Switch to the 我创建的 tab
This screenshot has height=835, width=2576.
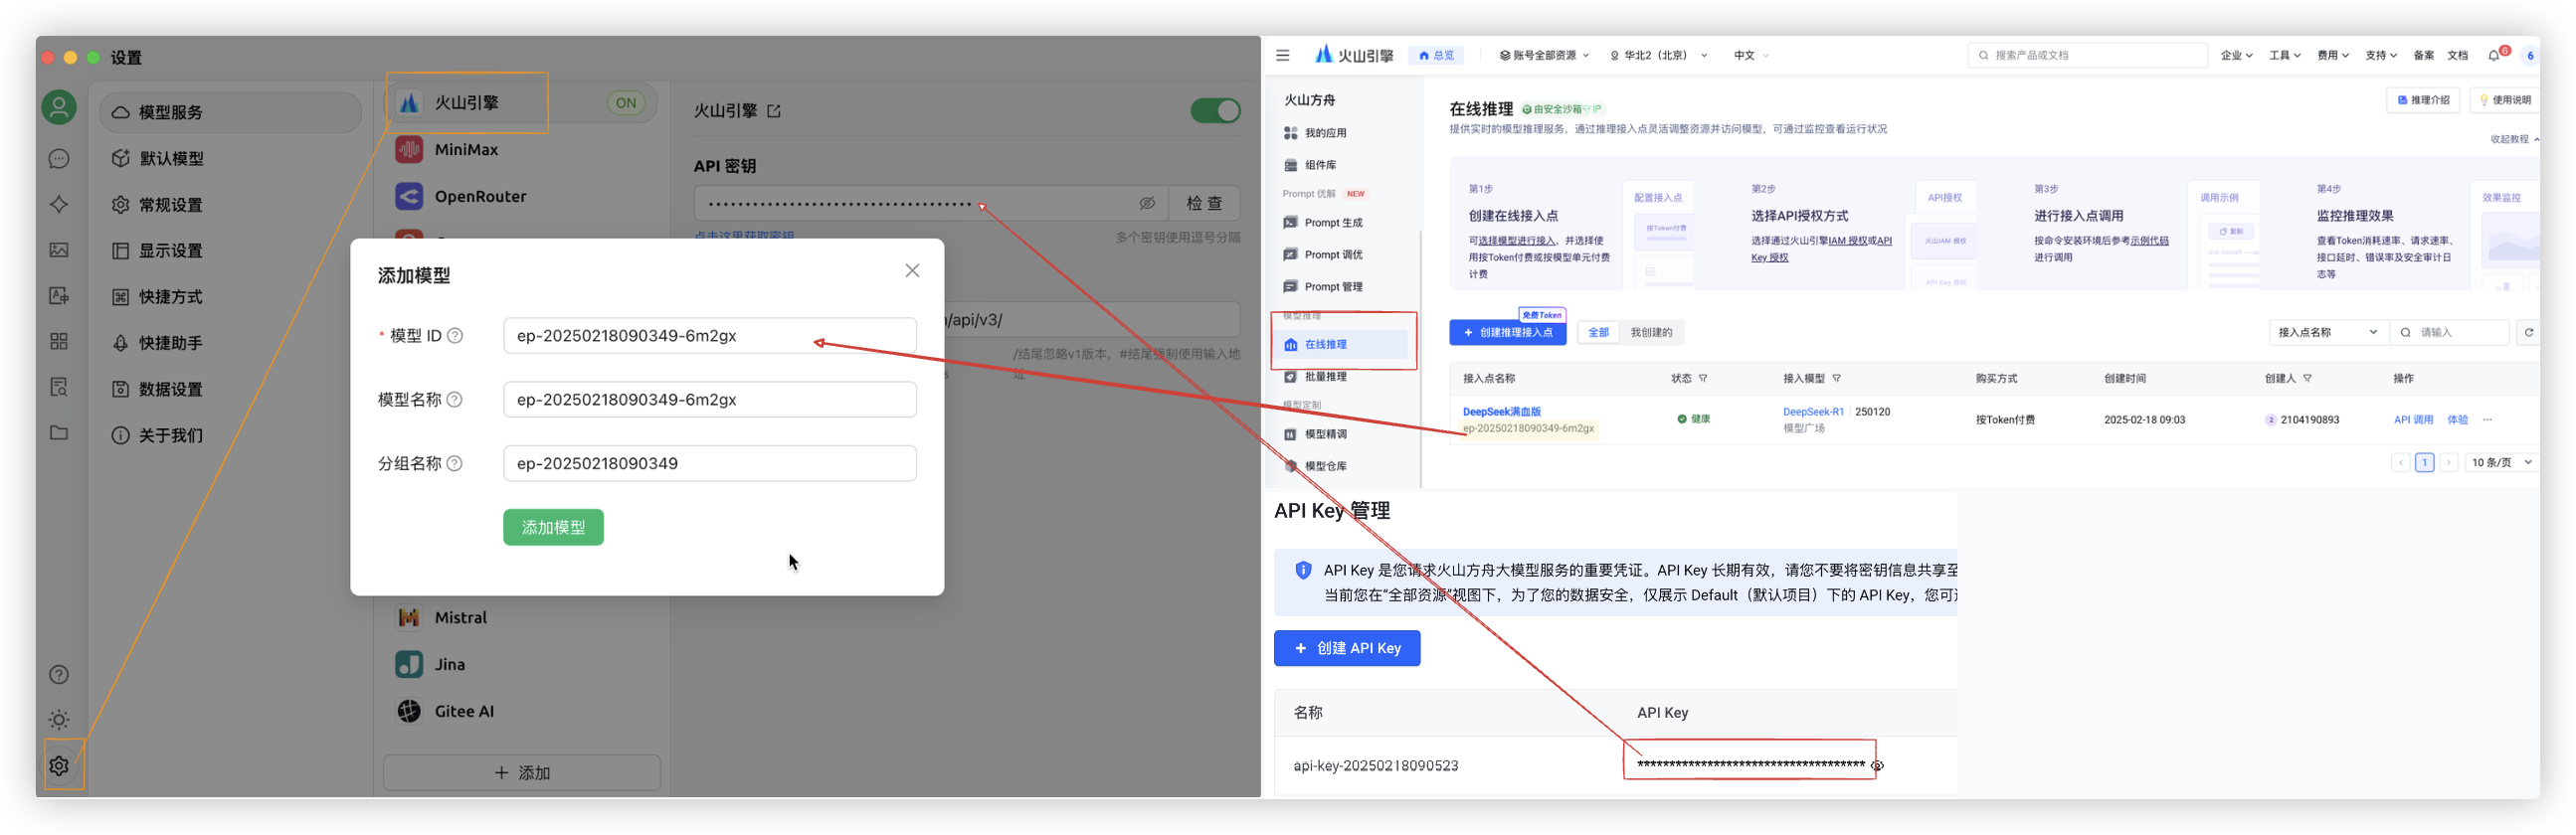pyautogui.click(x=1651, y=333)
